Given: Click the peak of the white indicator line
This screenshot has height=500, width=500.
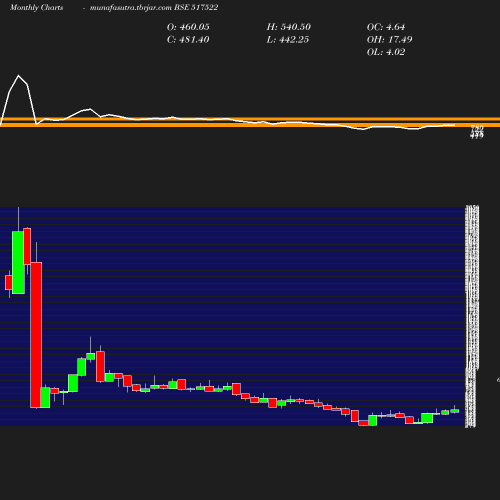Looking at the screenshot, I should [x=18, y=76].
